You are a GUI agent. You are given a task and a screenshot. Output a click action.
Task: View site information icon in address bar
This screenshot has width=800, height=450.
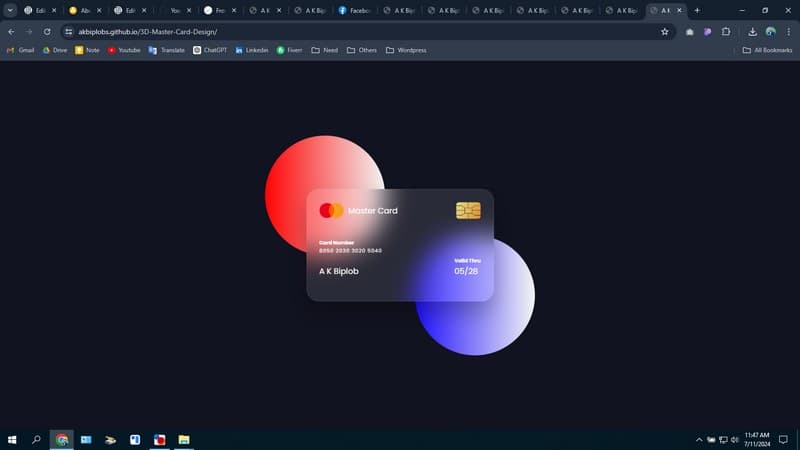[68, 32]
